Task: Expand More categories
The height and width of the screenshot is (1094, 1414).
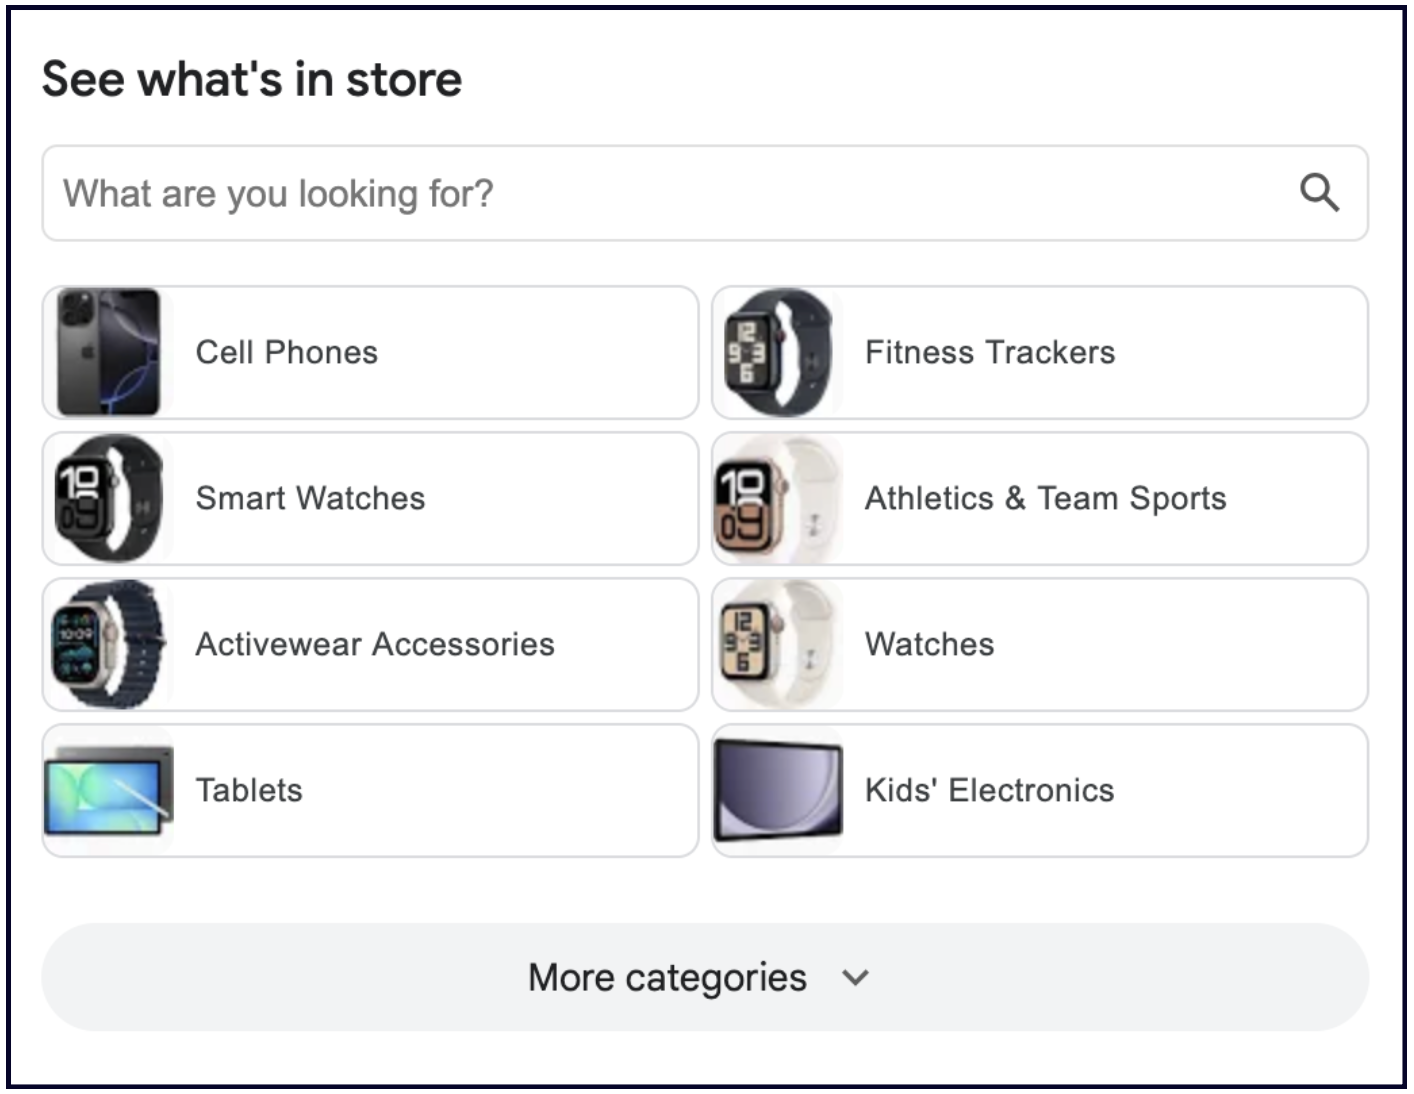Action: [667, 977]
